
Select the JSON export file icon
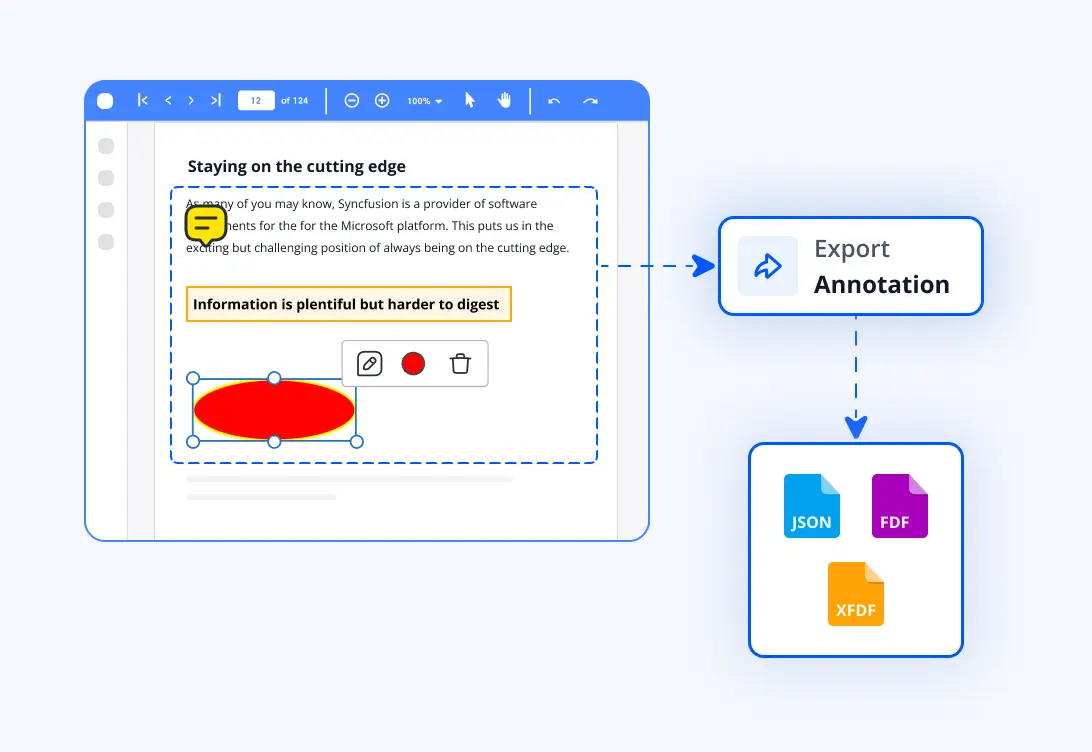[x=811, y=505]
